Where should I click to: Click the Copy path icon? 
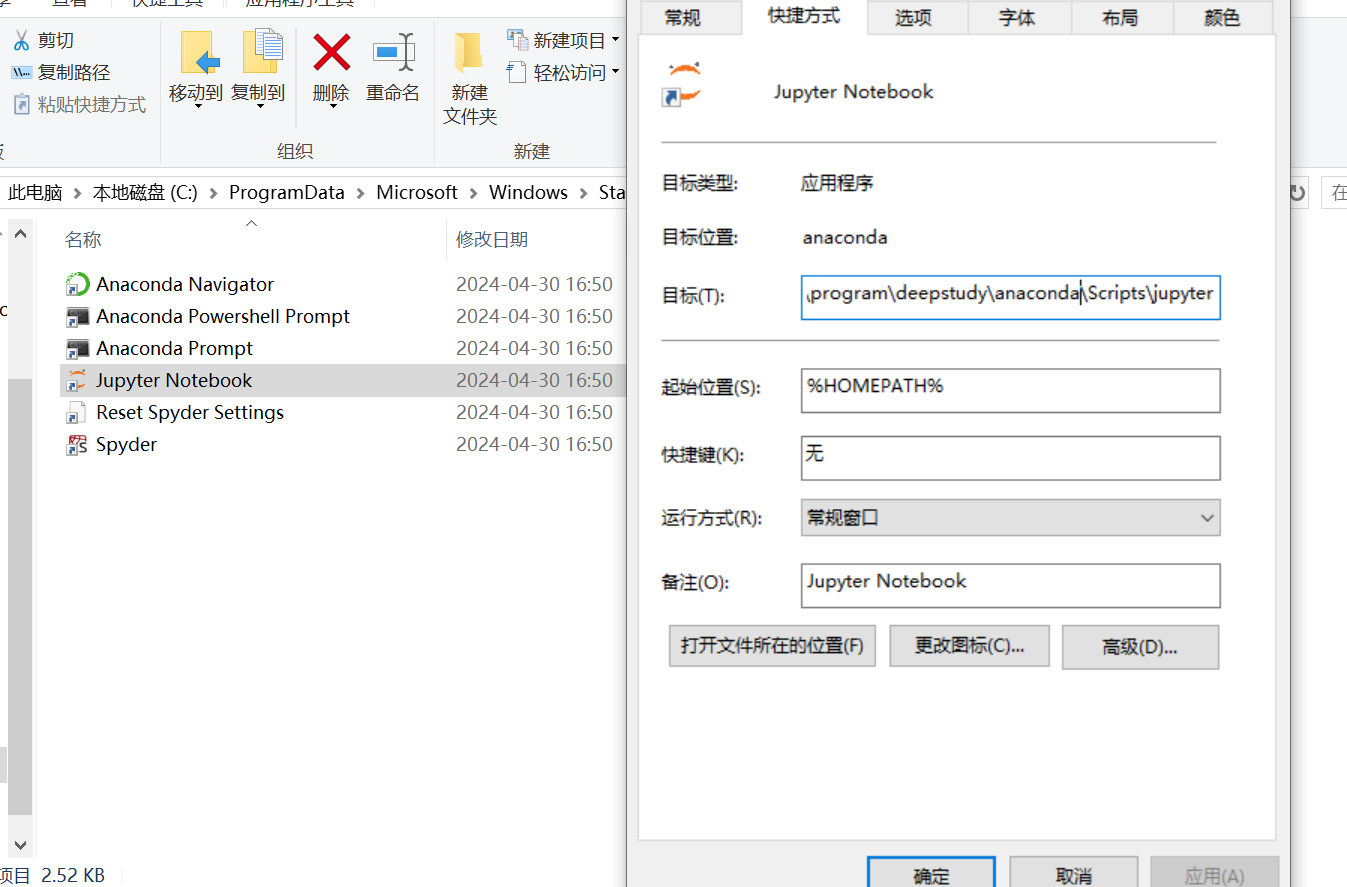(21, 73)
